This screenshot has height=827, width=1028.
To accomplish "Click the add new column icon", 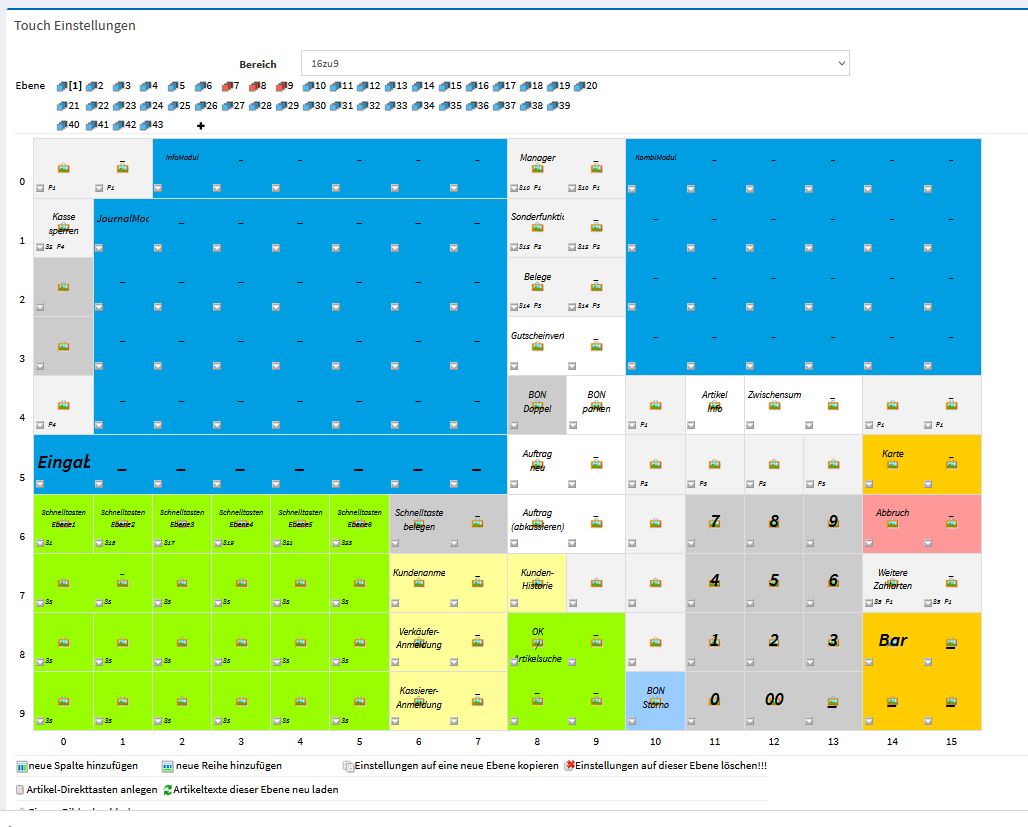I will coord(22,766).
